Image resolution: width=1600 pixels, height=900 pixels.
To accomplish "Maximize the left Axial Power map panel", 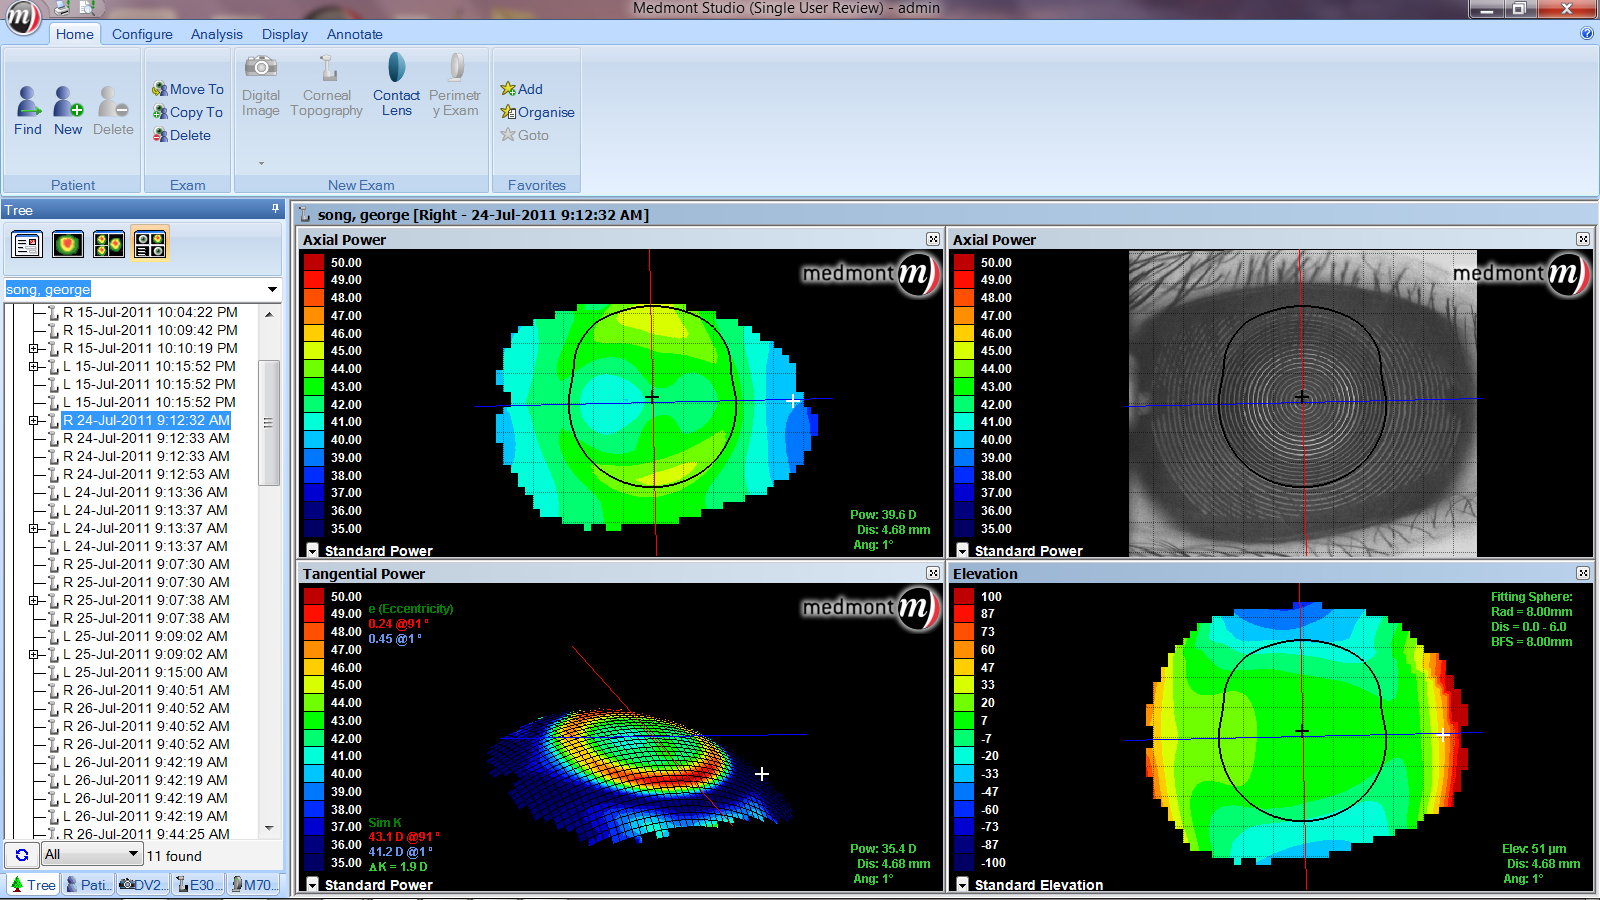I will 933,239.
